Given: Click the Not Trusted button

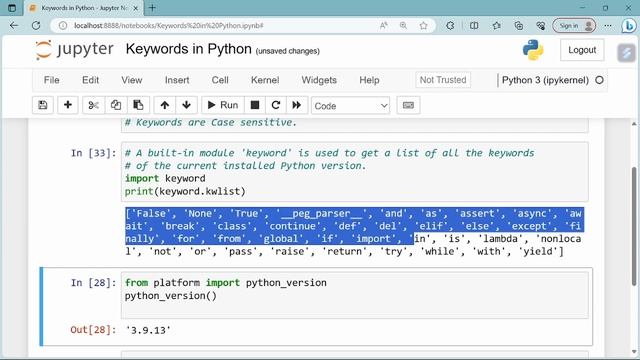Looking at the screenshot, I should (x=443, y=80).
